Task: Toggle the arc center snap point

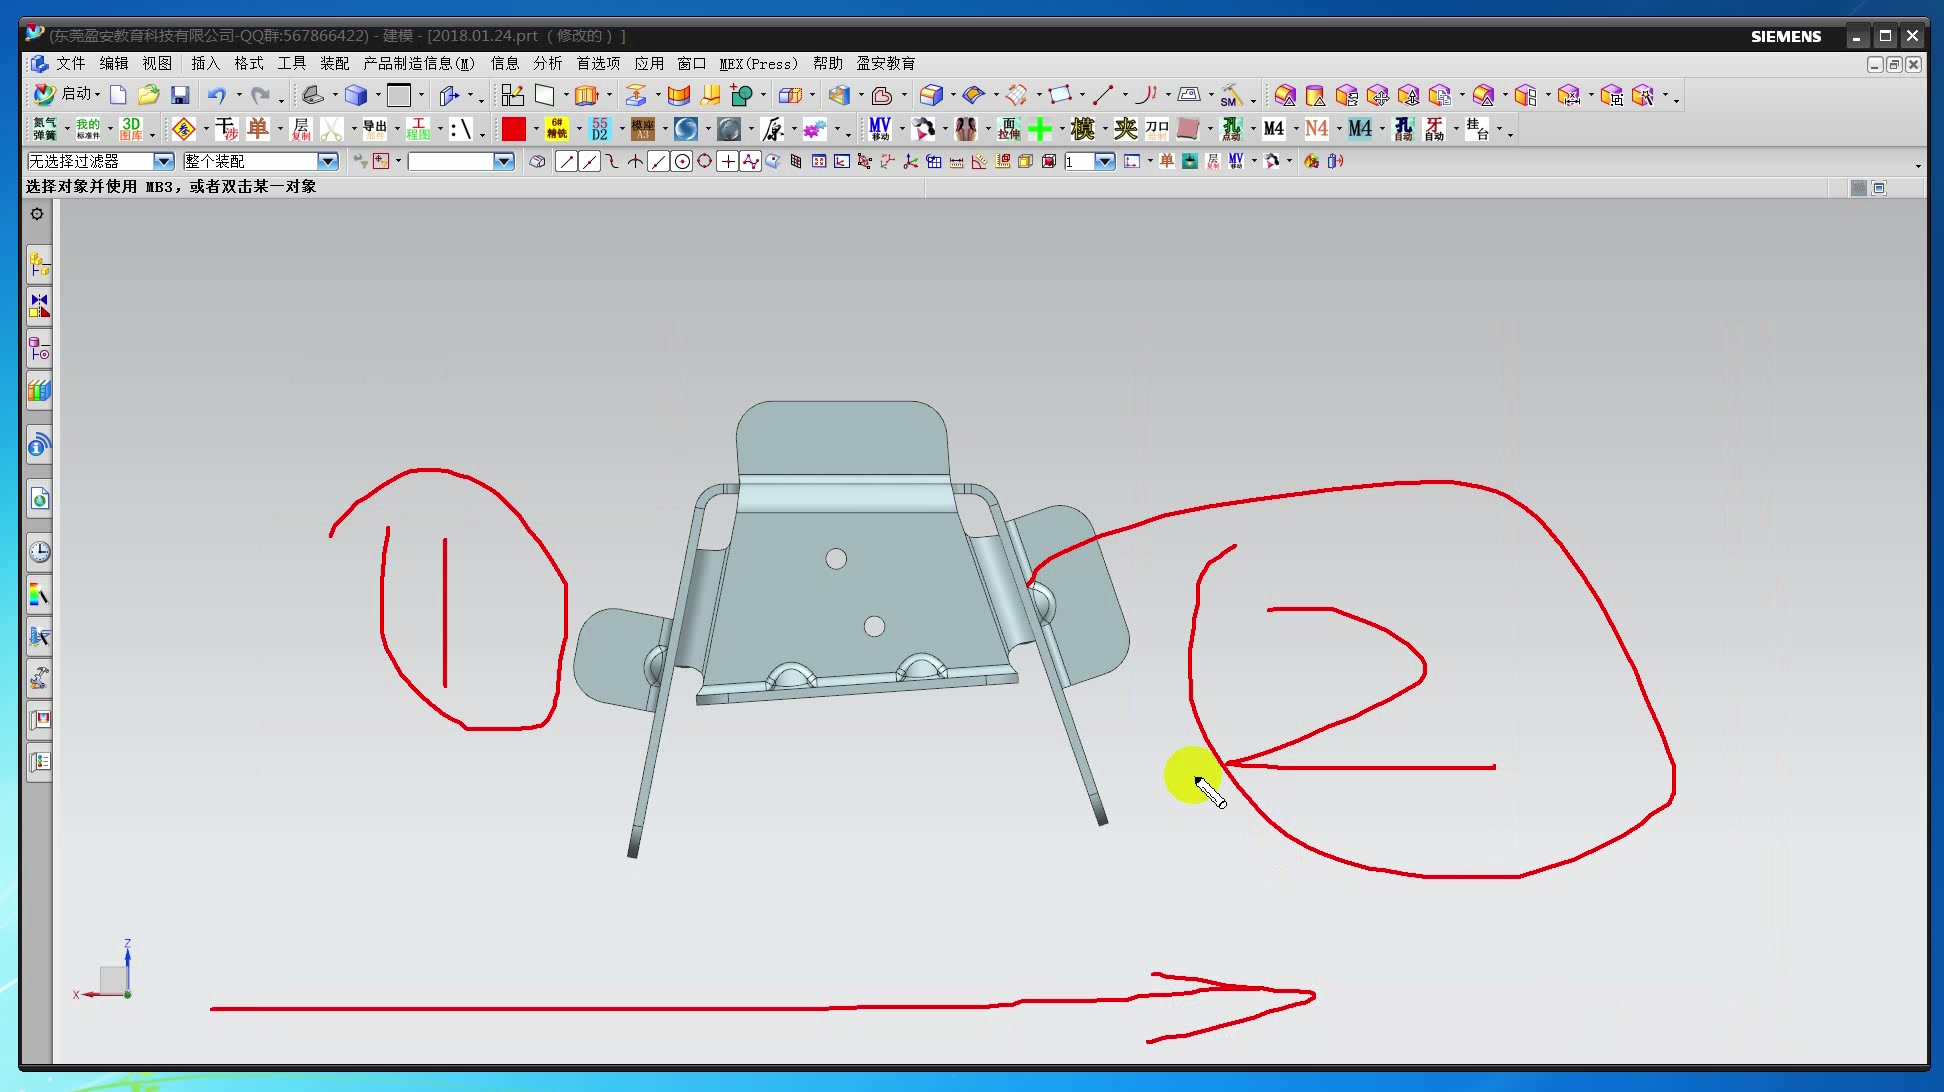Action: point(682,161)
